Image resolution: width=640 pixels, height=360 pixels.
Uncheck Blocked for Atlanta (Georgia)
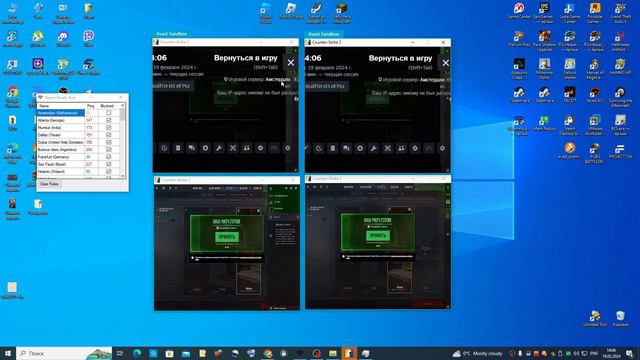[109, 120]
